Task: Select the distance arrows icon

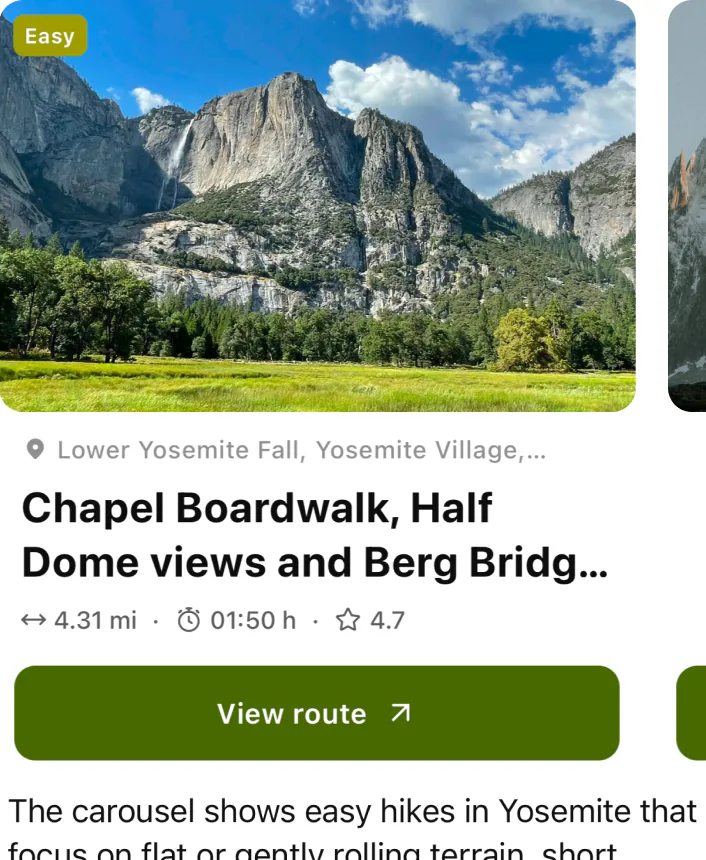Action: pos(34,619)
